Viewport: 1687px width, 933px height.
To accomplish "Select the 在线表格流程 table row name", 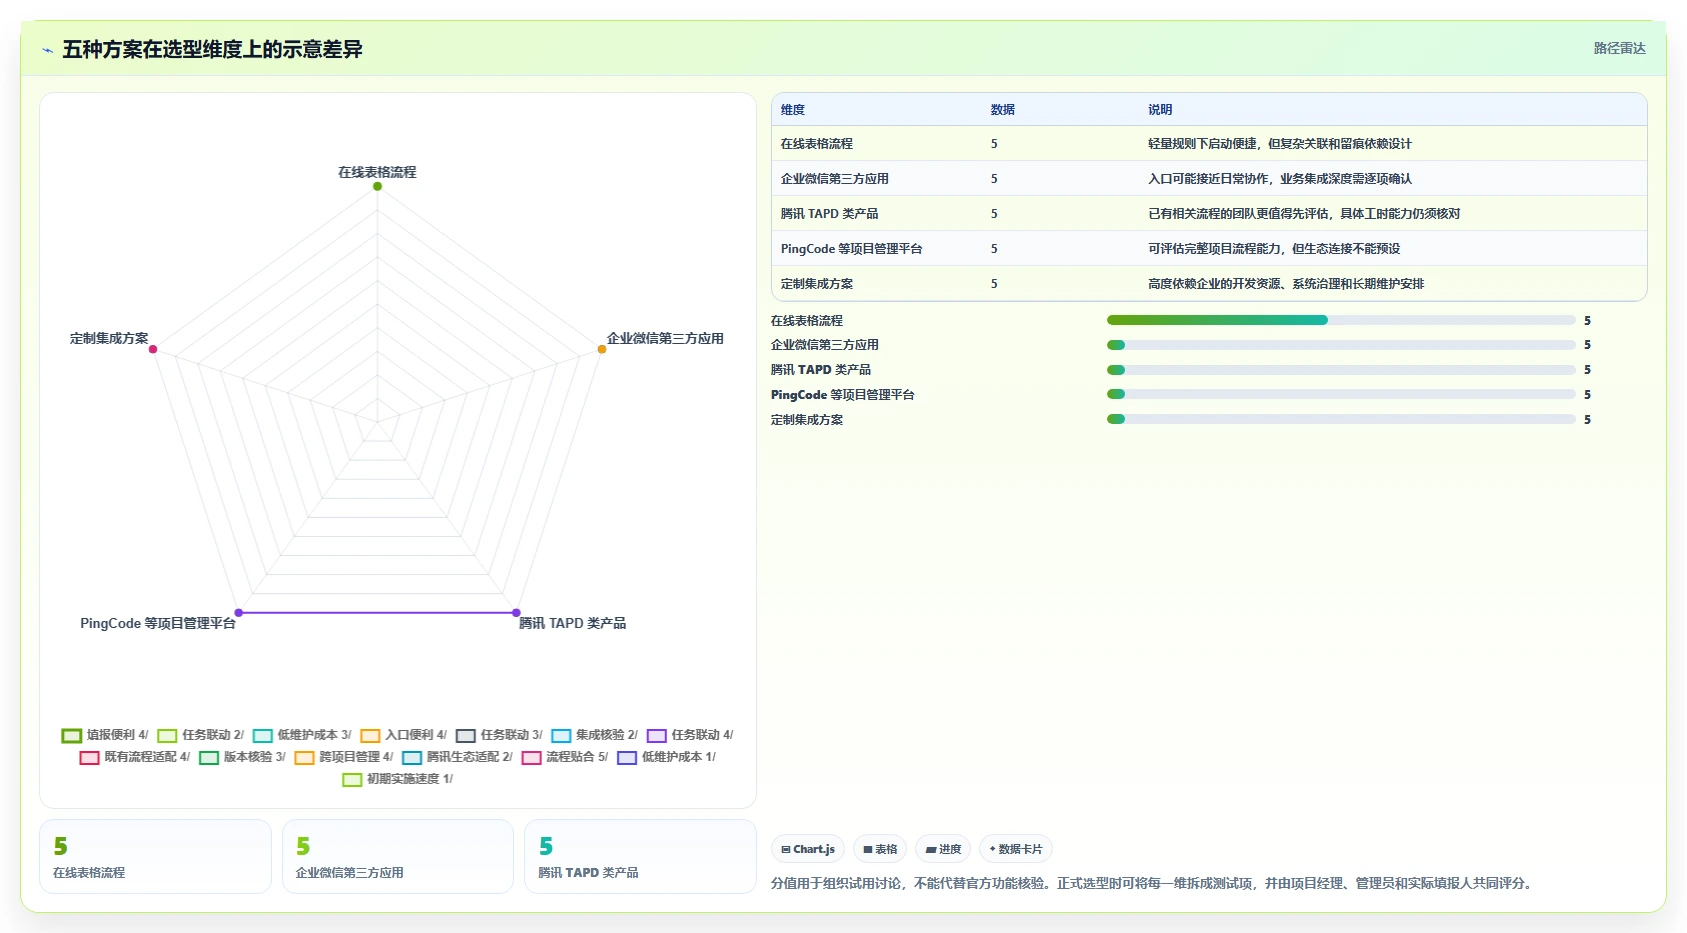I will click(x=817, y=144).
